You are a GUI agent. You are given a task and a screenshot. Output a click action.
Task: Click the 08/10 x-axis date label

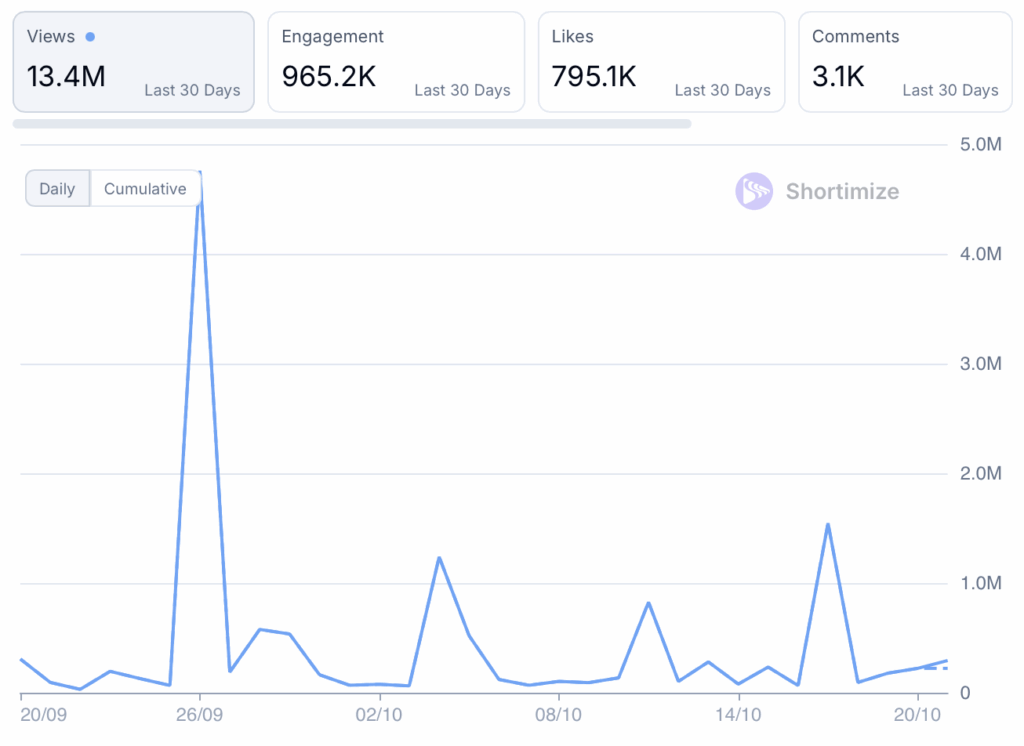pos(558,715)
